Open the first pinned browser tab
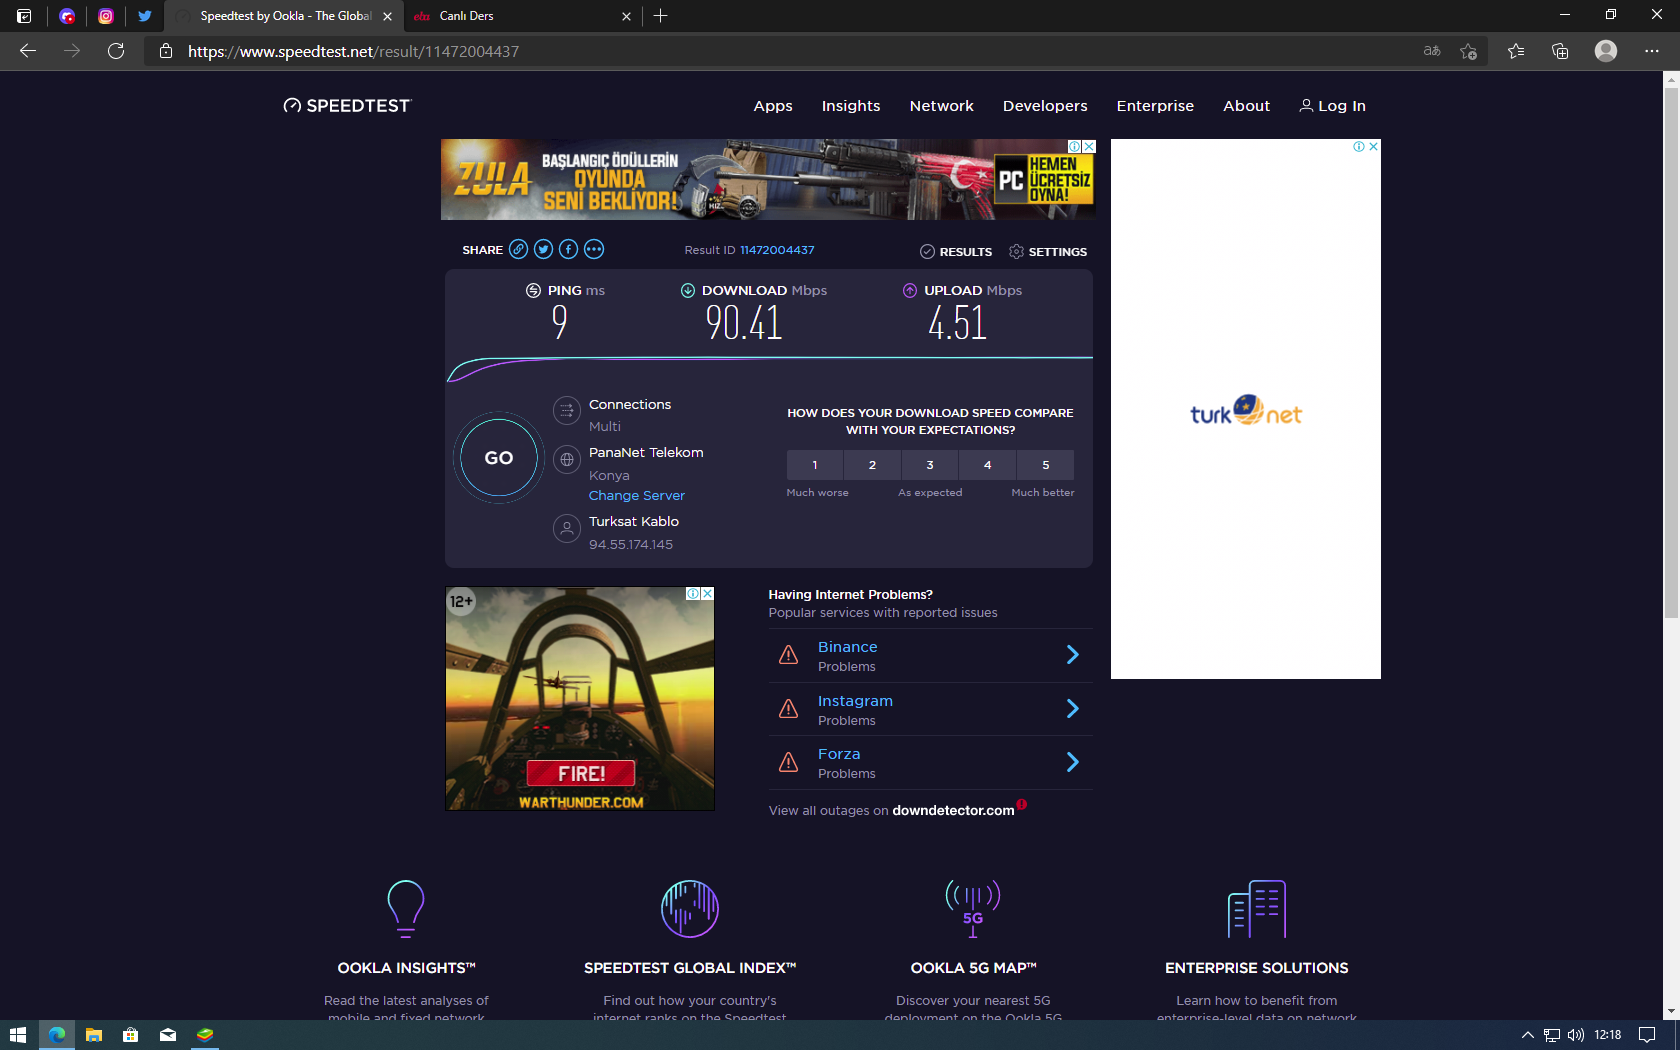This screenshot has width=1680, height=1050. click(x=67, y=16)
